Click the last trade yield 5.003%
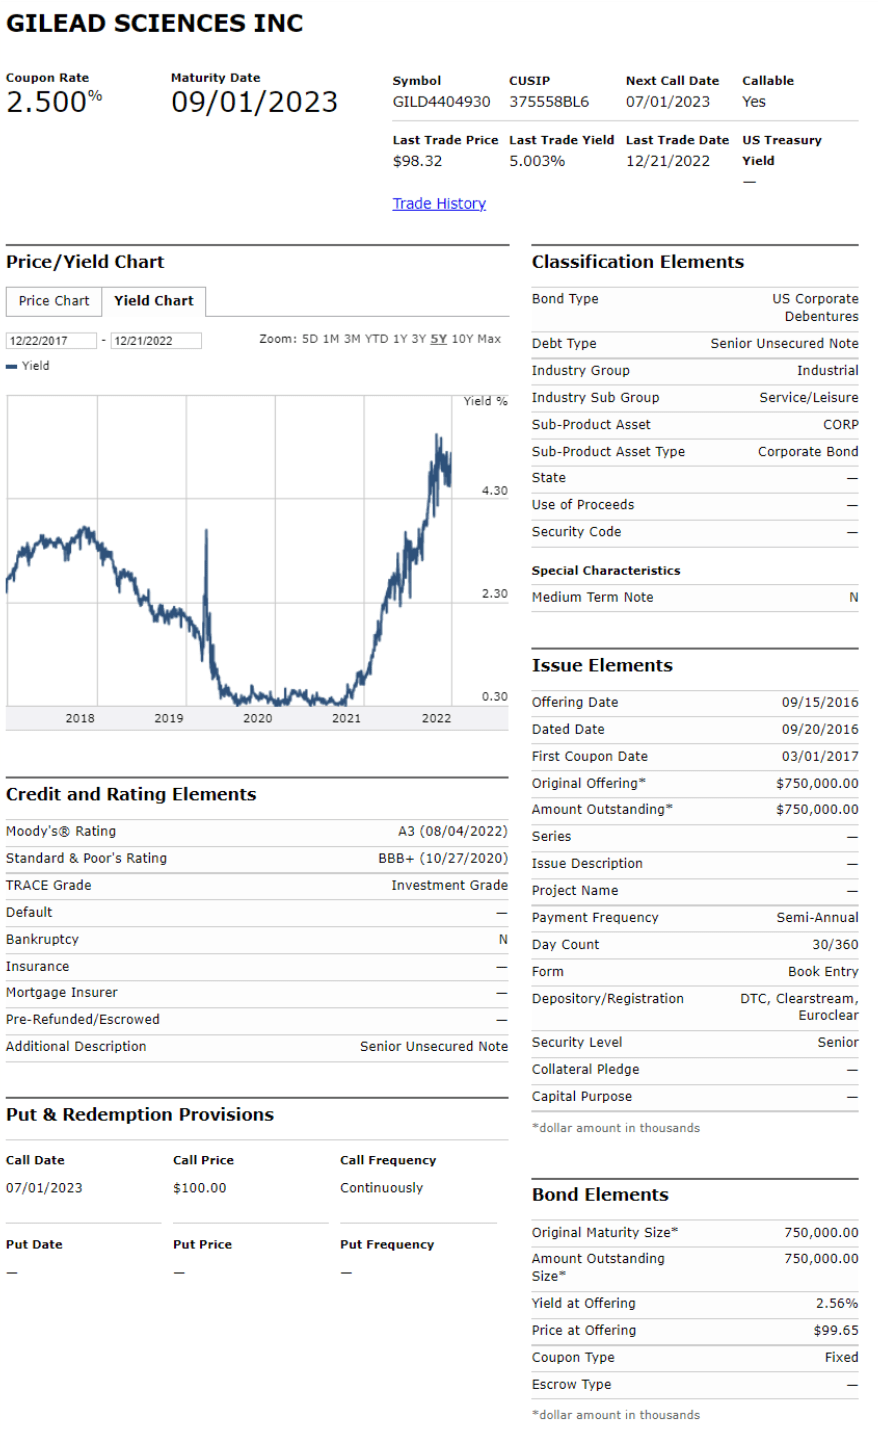This screenshot has height=1456, width=879. [x=537, y=161]
